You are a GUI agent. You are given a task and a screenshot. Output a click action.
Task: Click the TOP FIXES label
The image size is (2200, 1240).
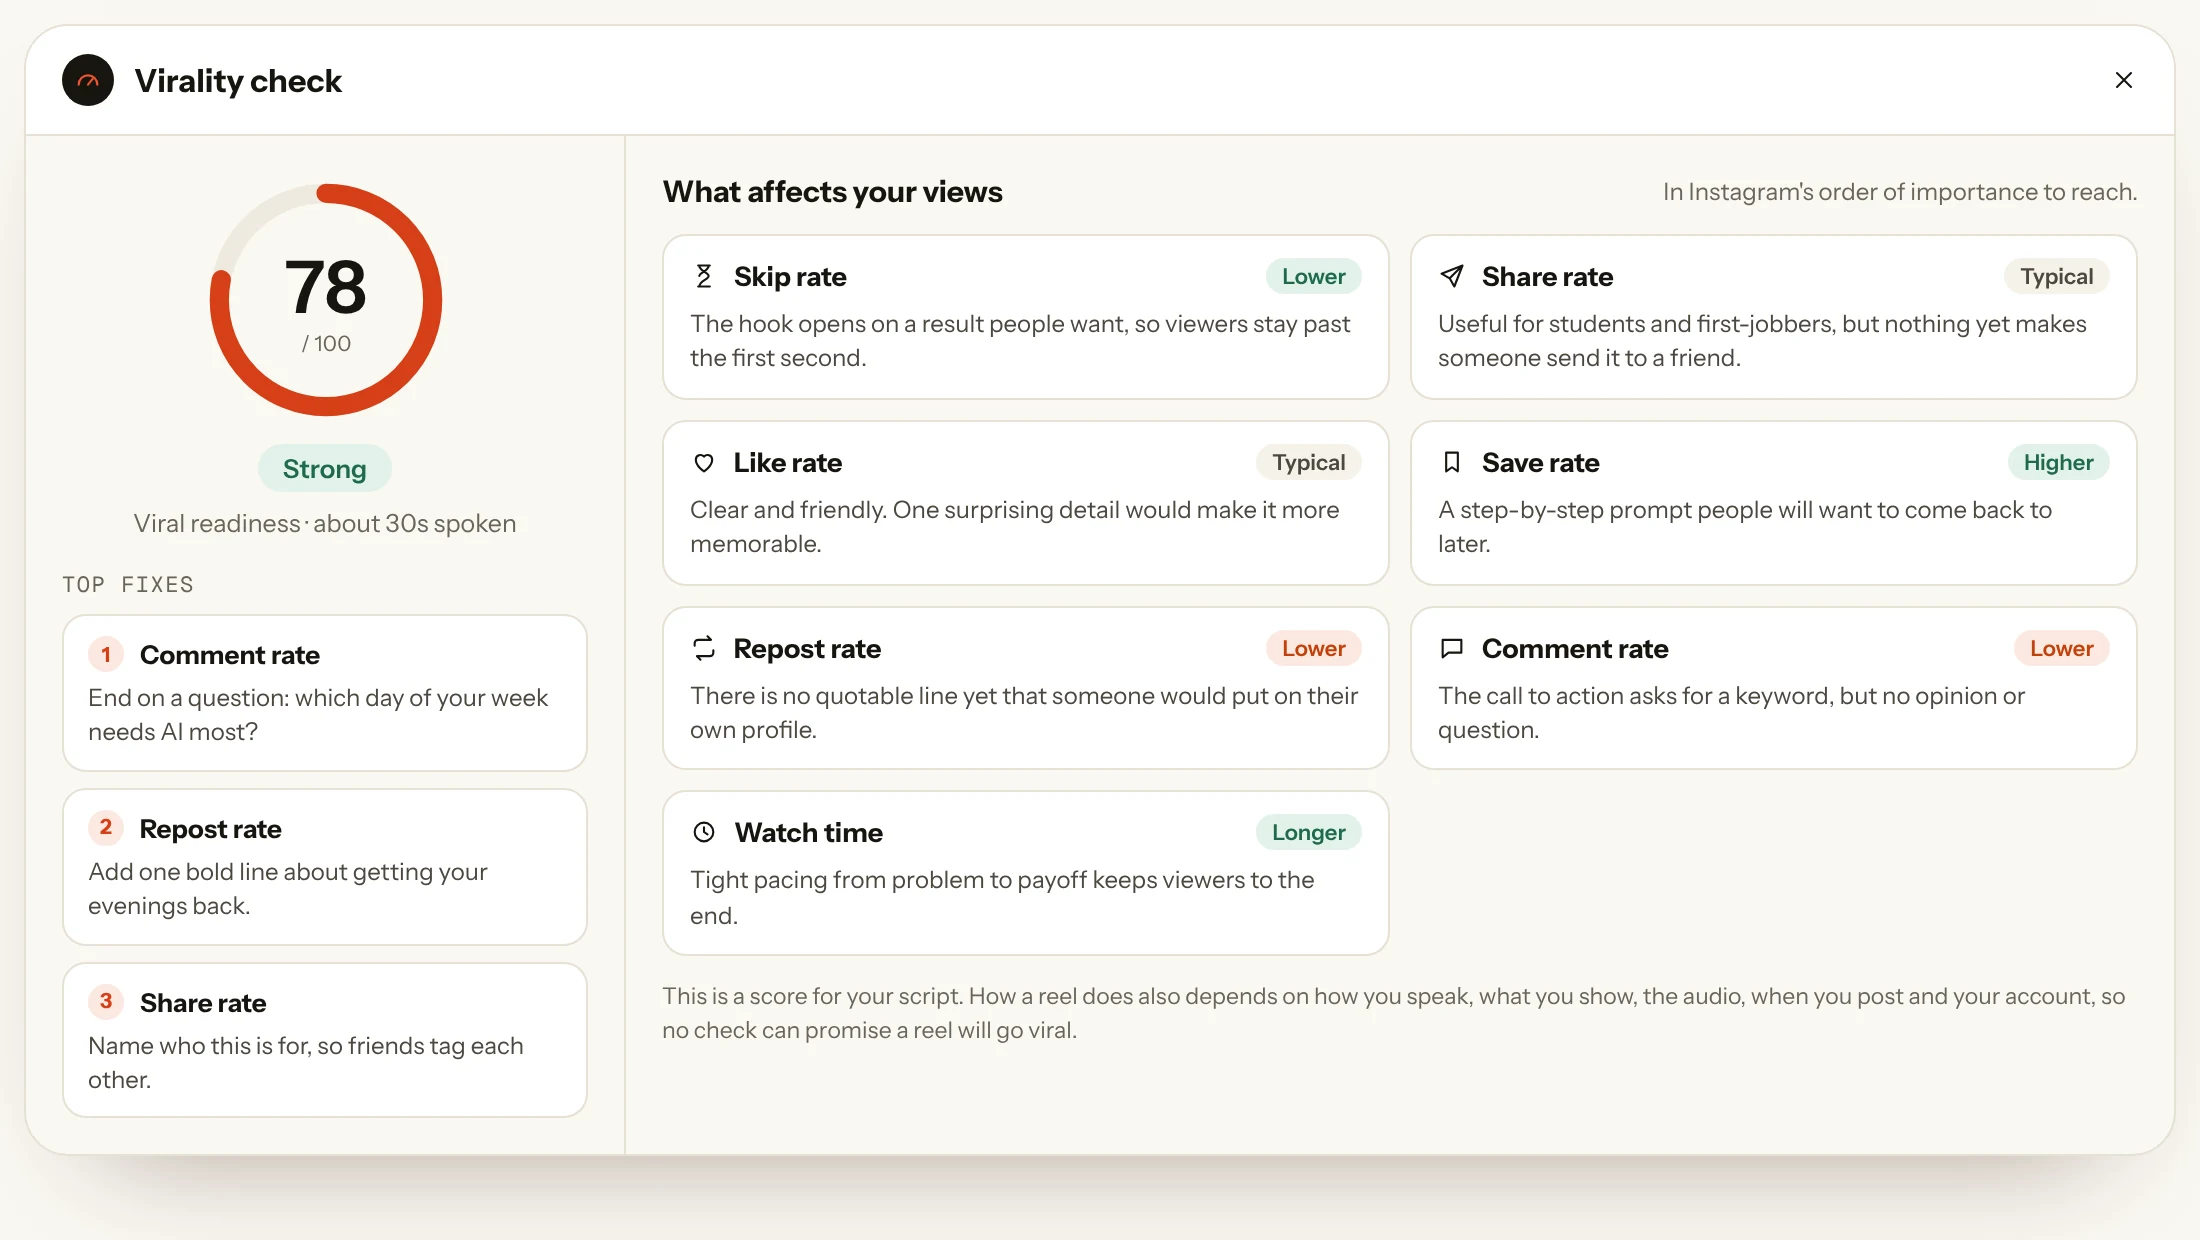pos(128,584)
